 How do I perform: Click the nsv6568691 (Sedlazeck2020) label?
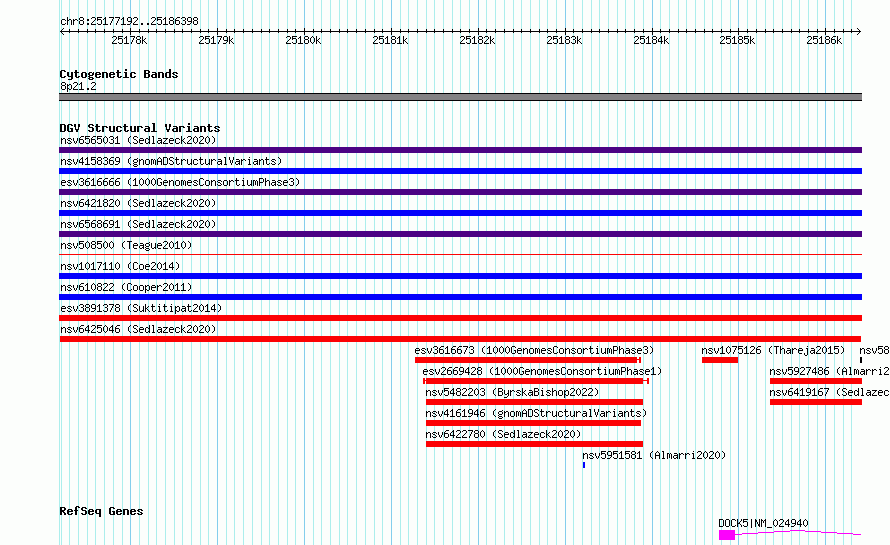coord(138,224)
